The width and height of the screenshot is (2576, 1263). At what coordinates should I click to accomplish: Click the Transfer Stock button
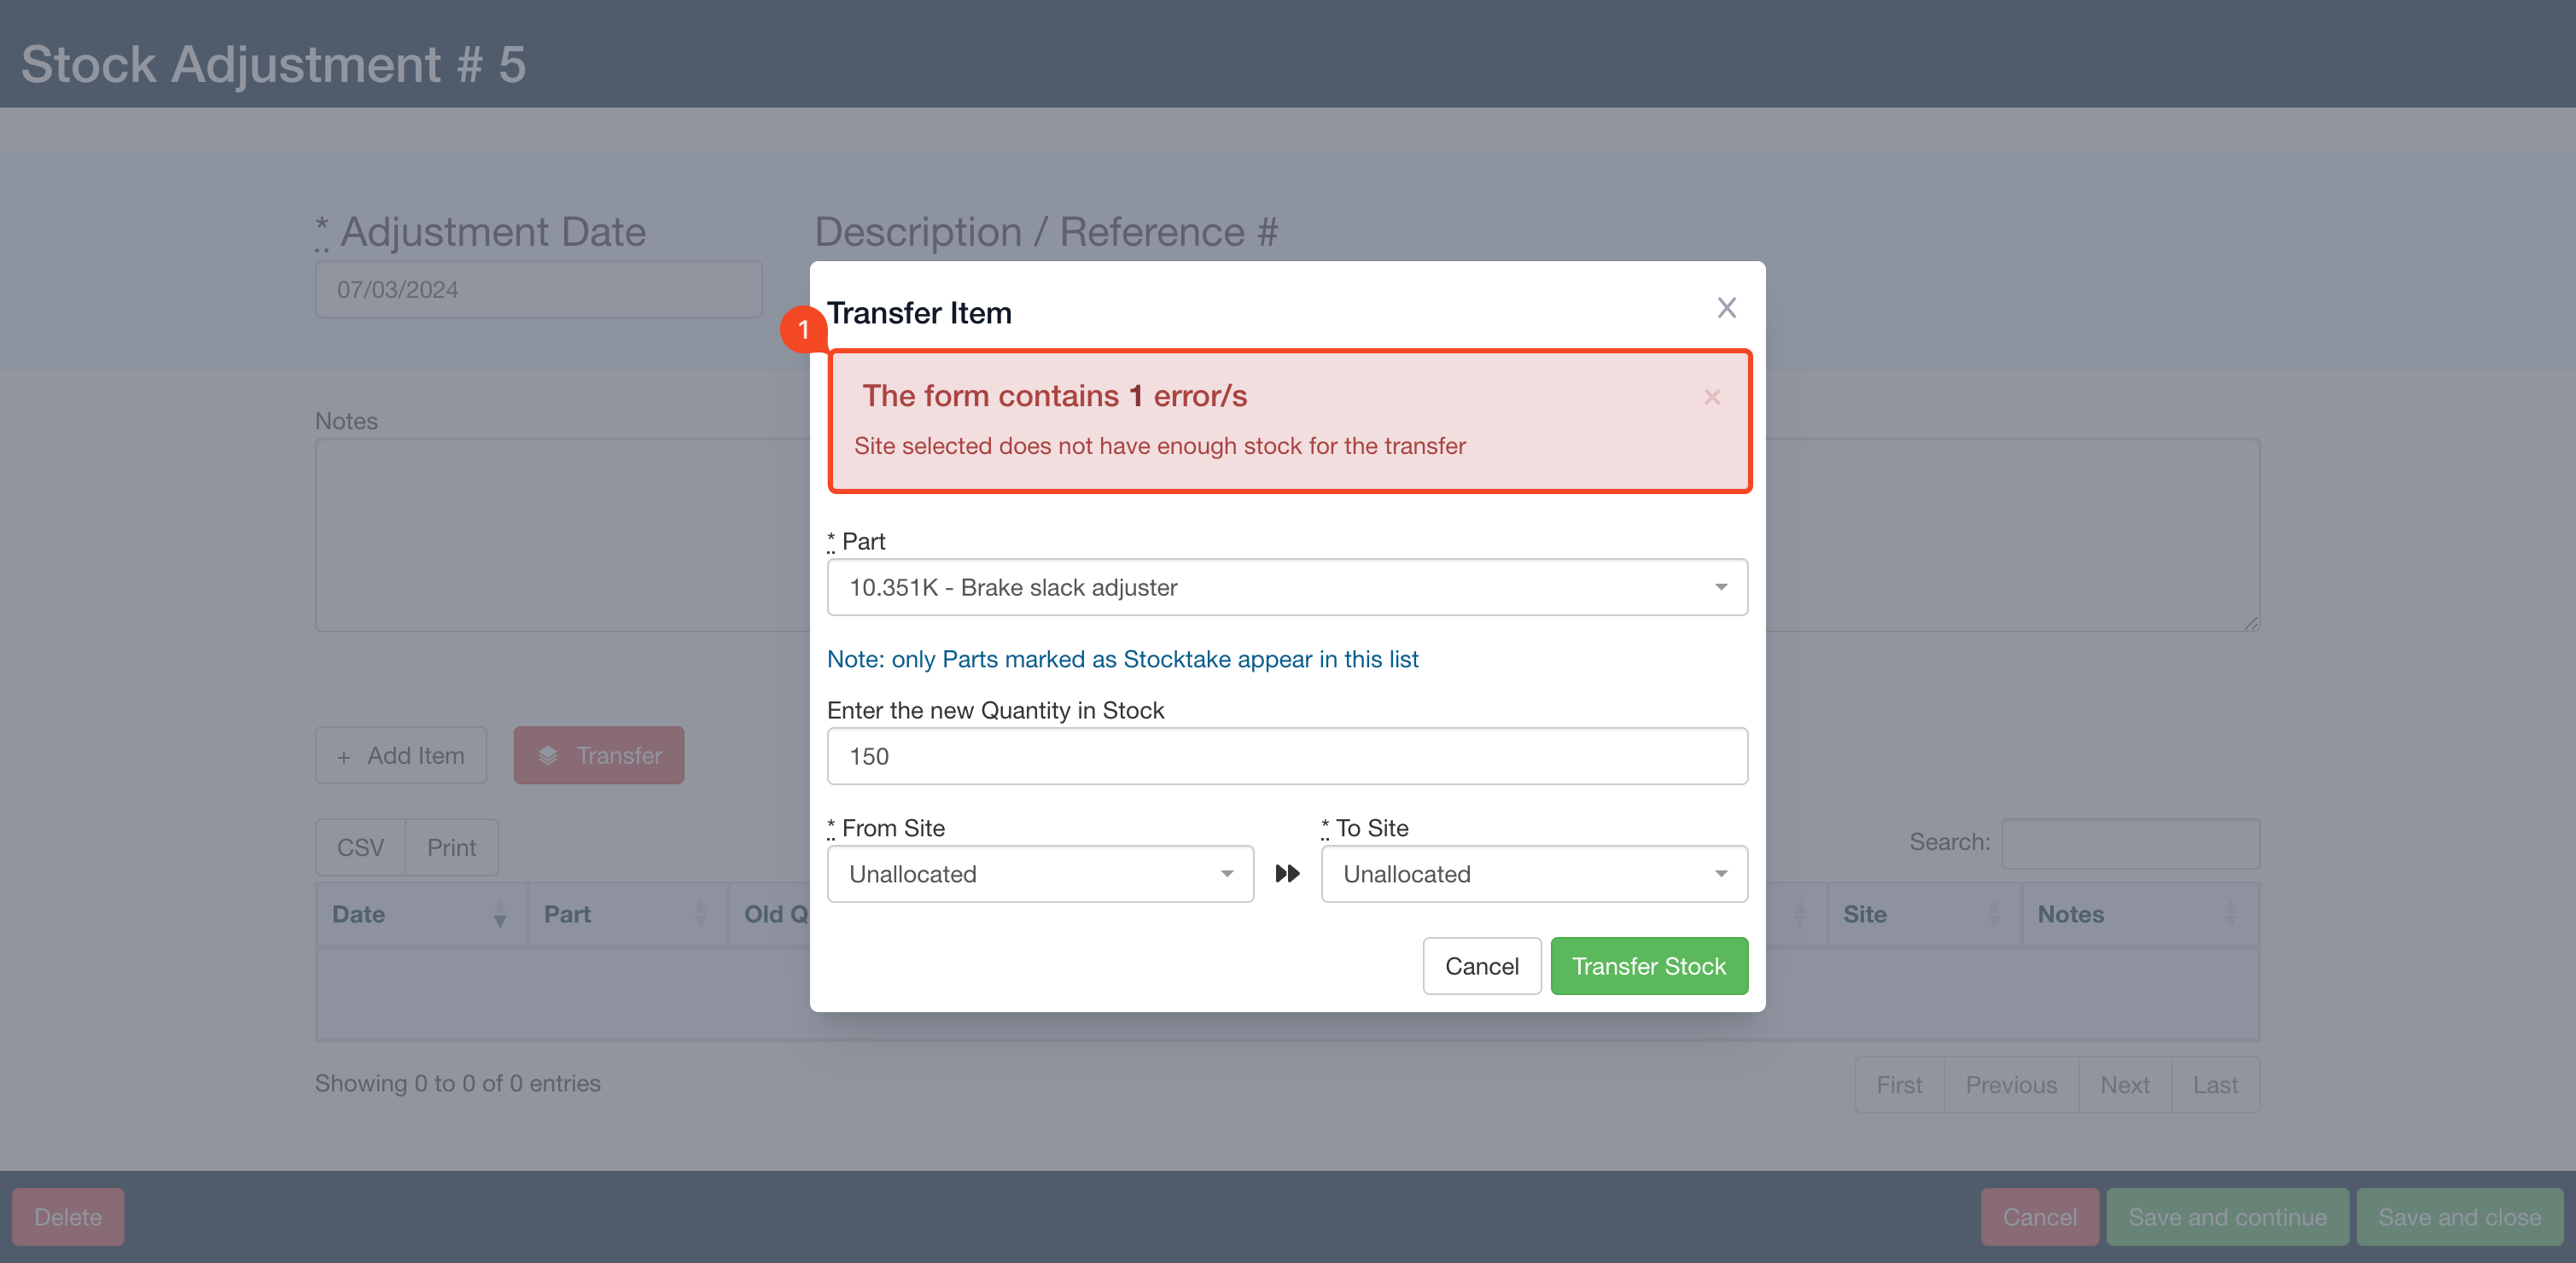(x=1648, y=966)
